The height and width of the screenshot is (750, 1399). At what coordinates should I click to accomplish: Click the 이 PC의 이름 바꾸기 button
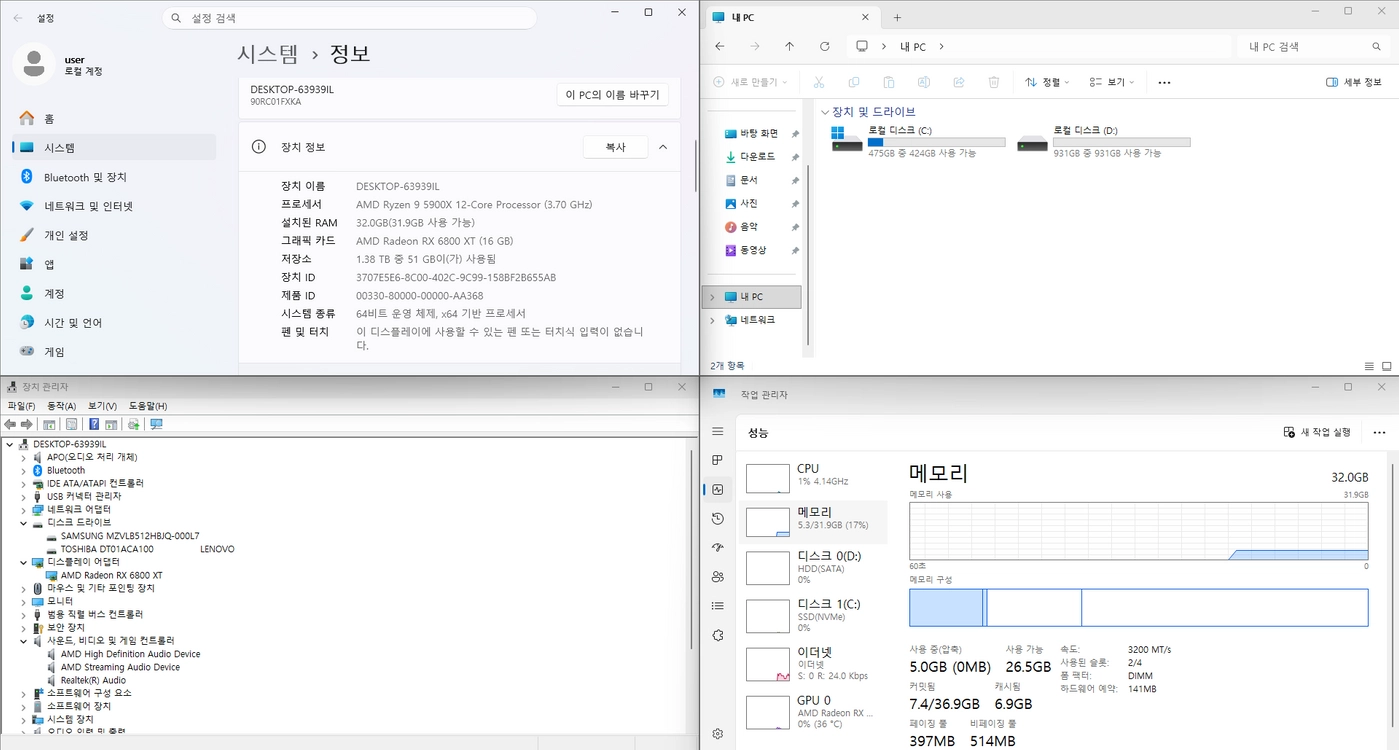pos(612,95)
